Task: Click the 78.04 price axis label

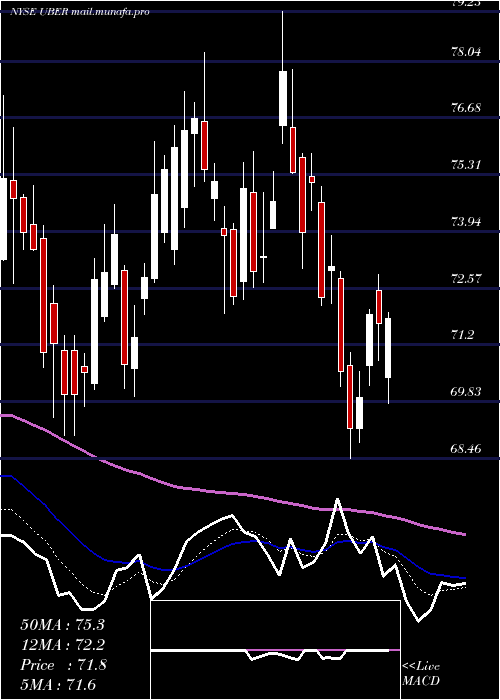Action: [x=466, y=52]
